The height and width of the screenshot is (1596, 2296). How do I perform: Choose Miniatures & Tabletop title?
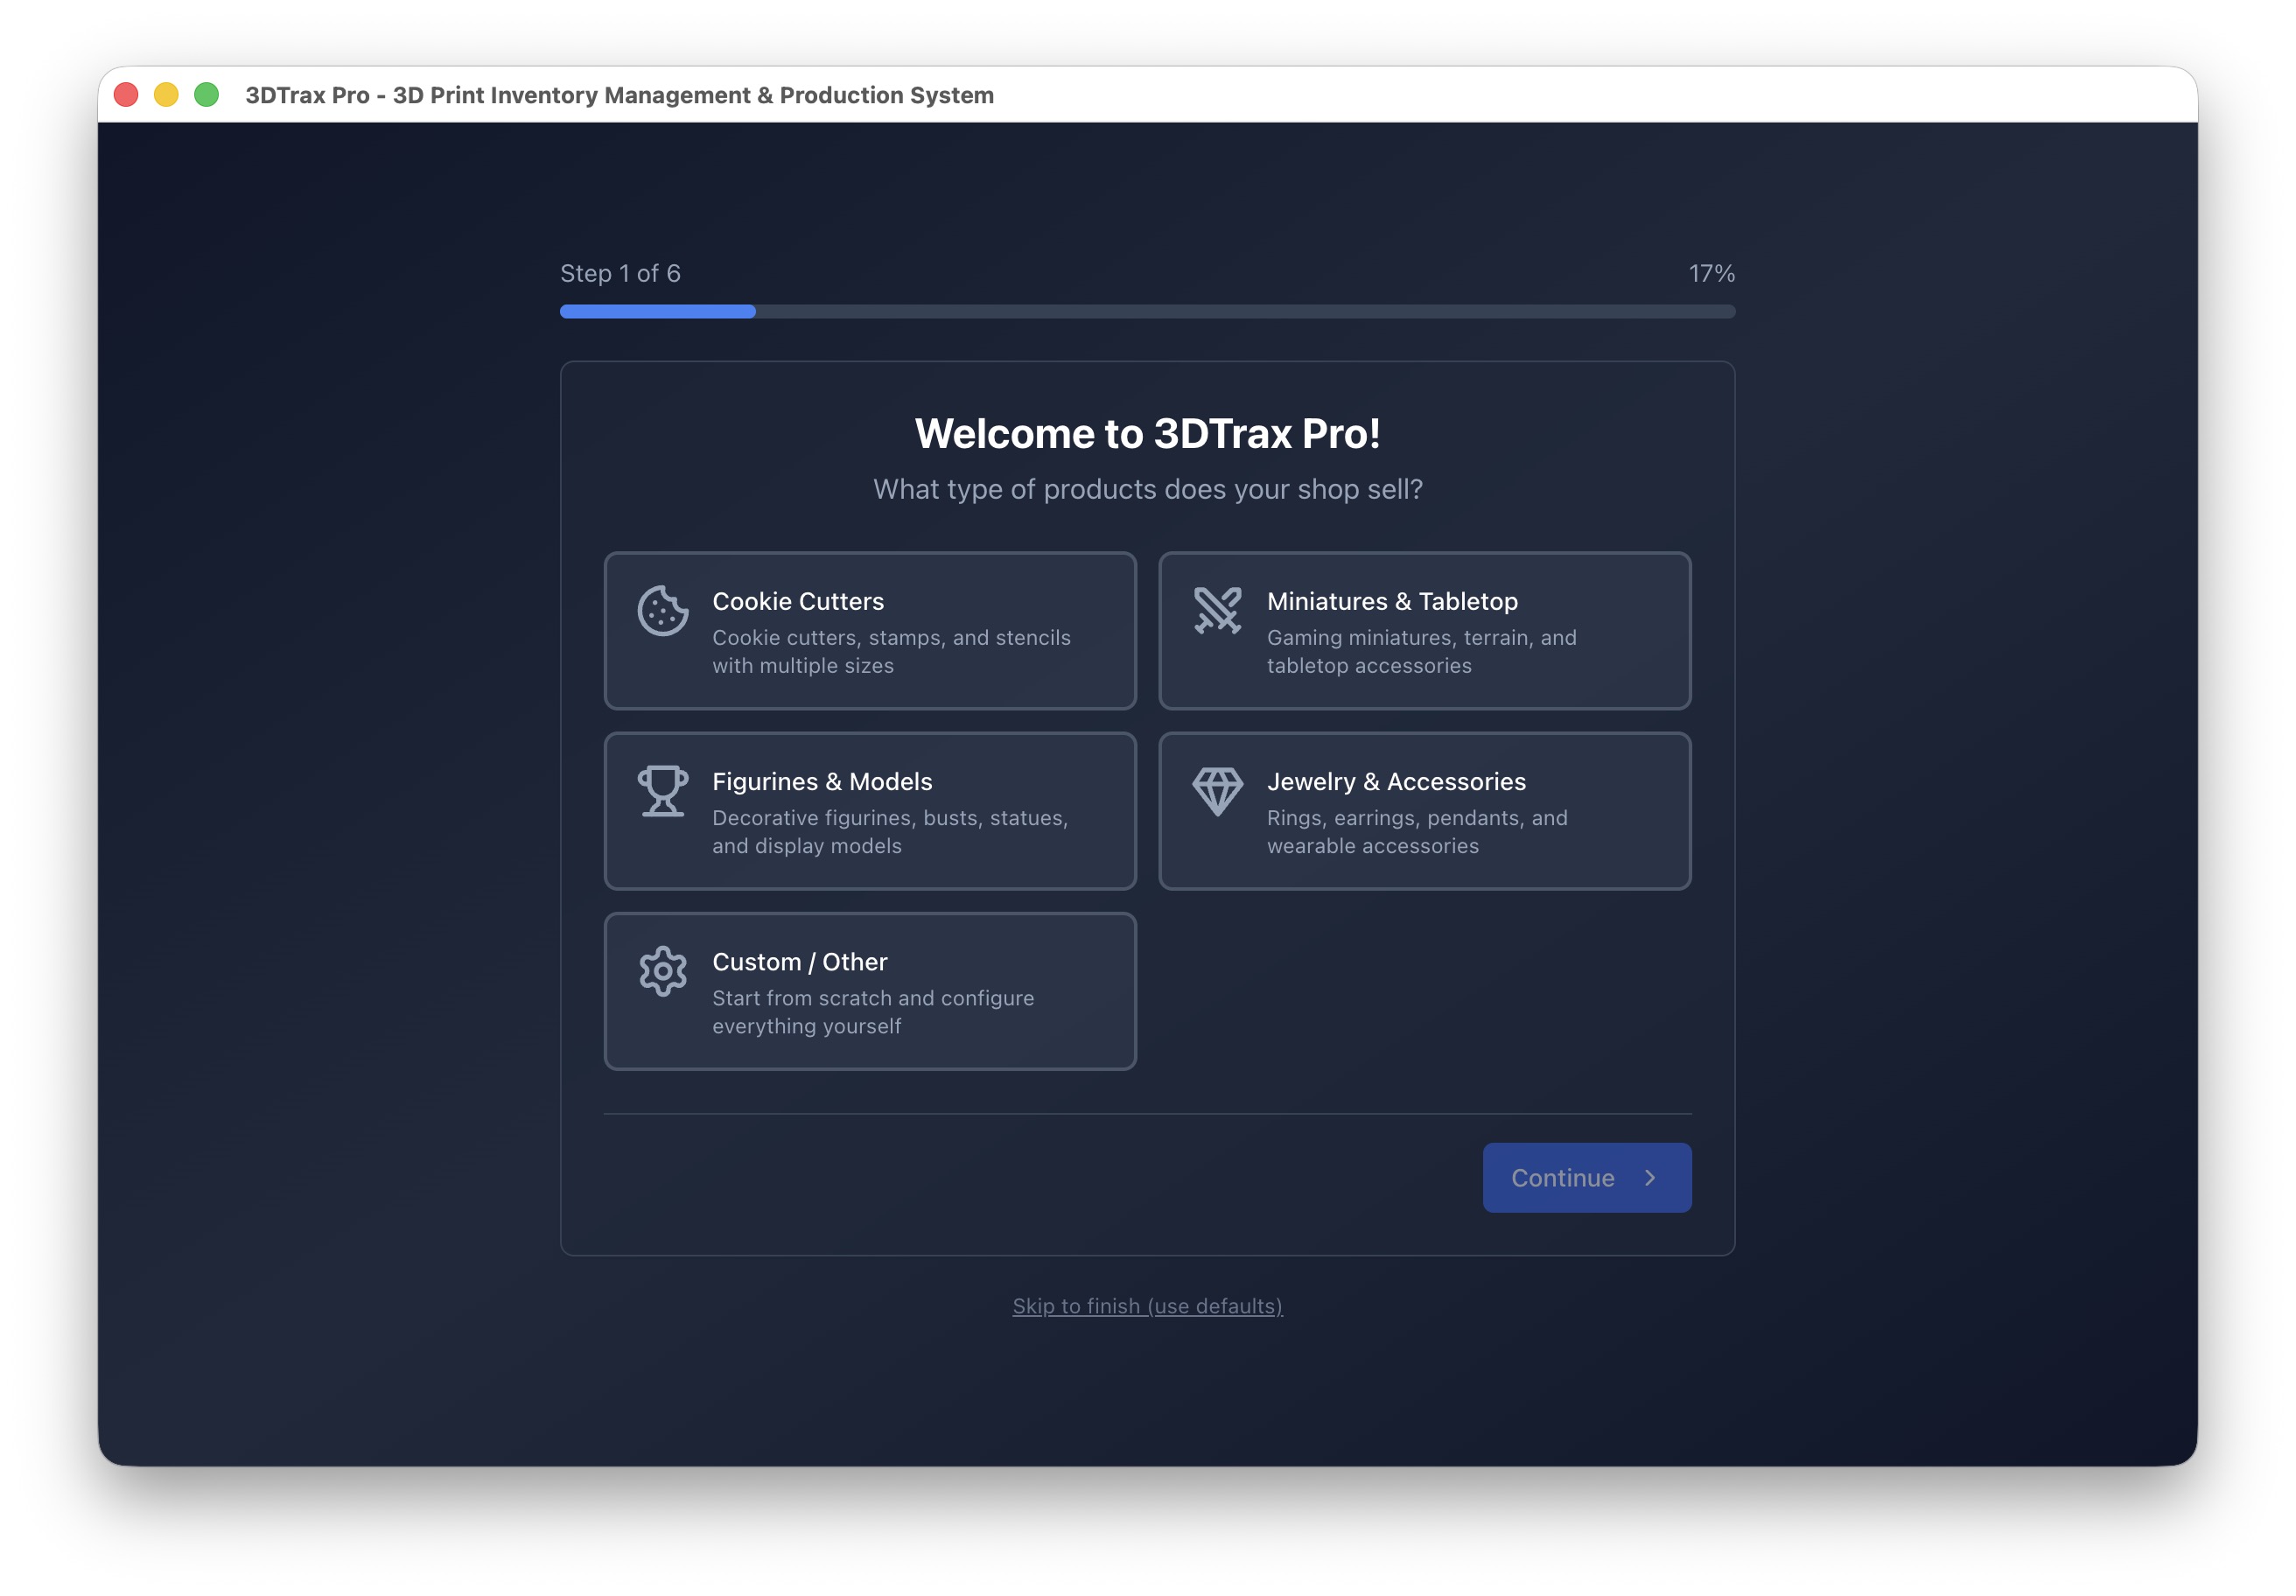pyautogui.click(x=1392, y=601)
